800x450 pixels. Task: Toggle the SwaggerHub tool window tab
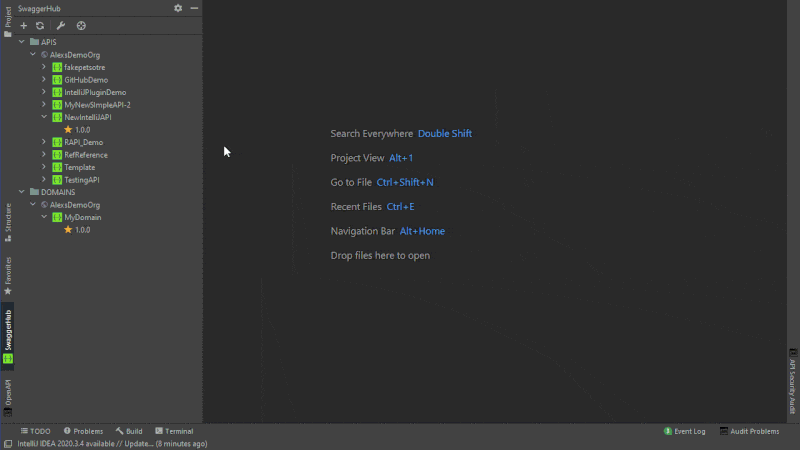coord(8,336)
